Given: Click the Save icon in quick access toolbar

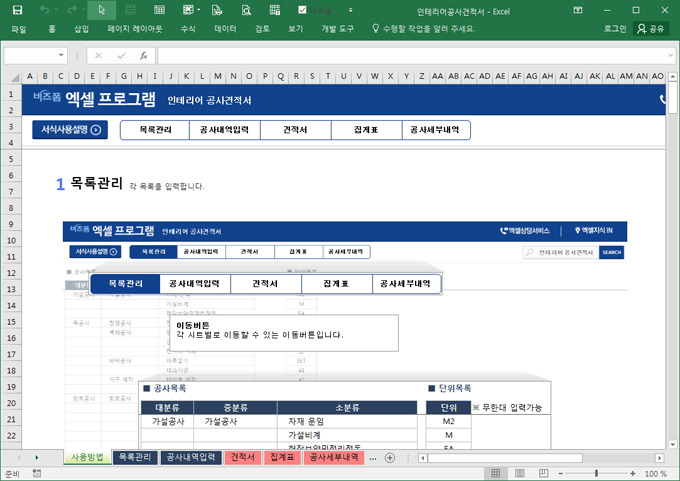Looking at the screenshot, I should pos(17,10).
